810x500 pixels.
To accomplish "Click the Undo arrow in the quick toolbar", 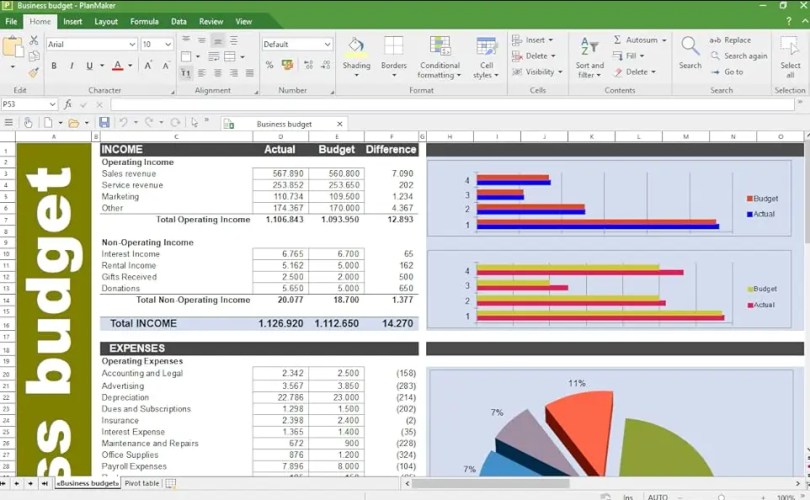I will (x=123, y=122).
